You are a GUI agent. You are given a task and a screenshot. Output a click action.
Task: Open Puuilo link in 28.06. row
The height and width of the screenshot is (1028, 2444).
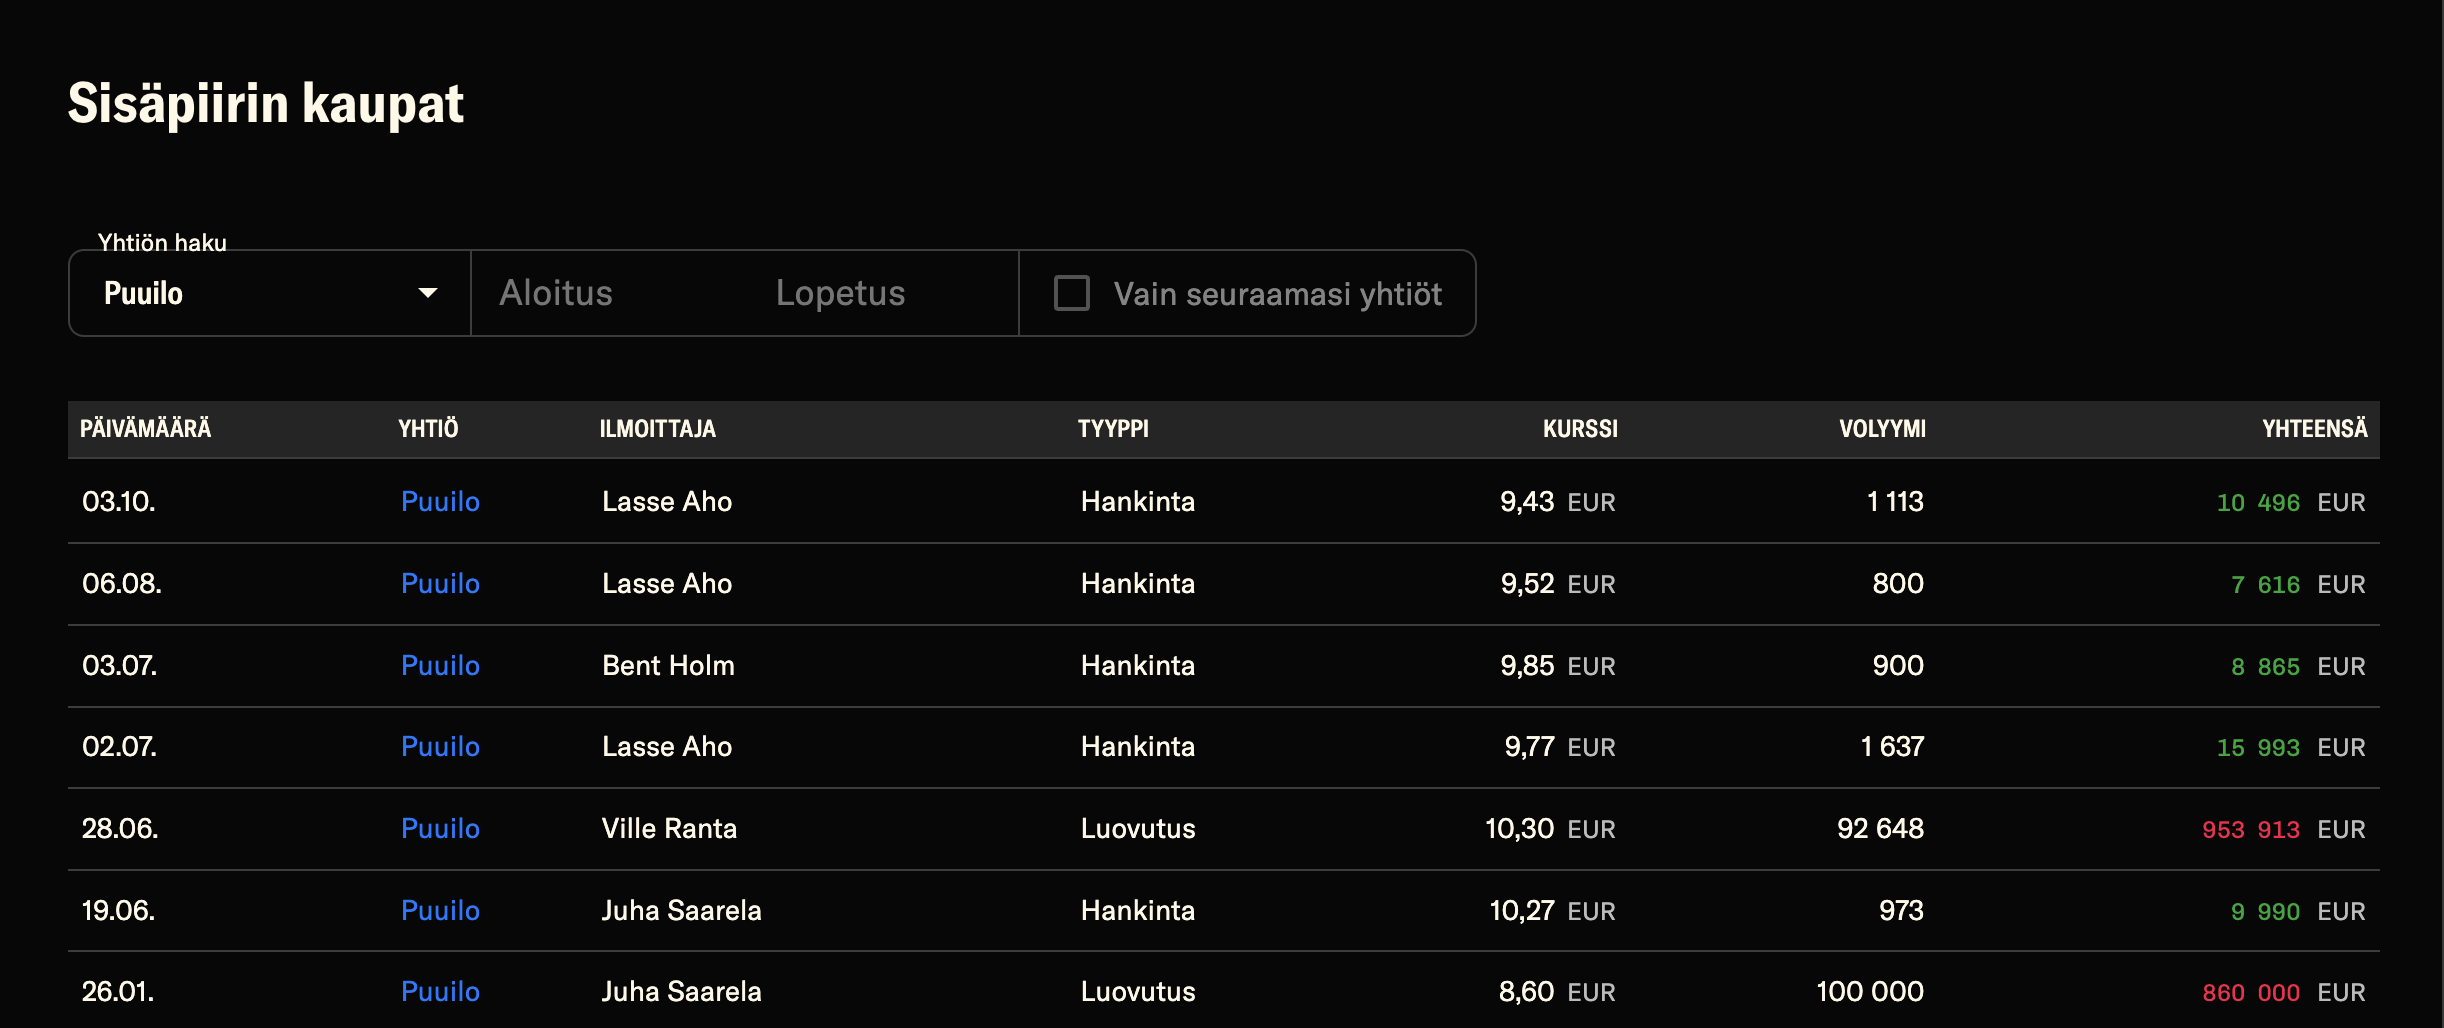tap(440, 829)
